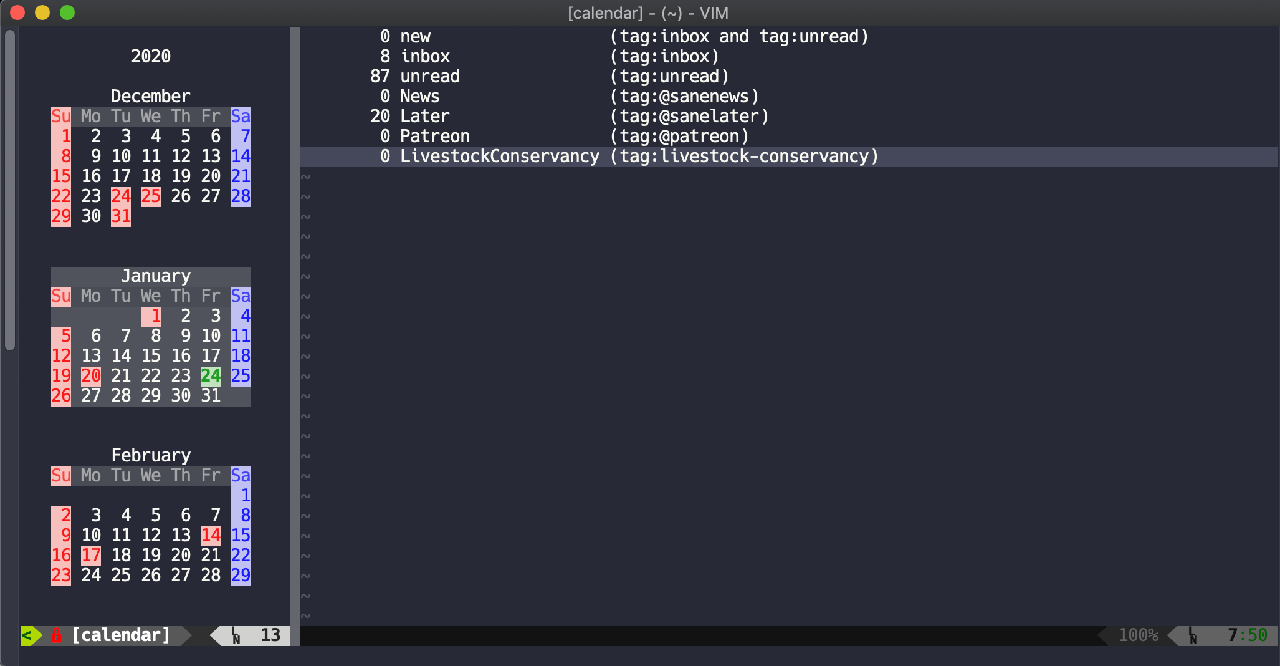The width and height of the screenshot is (1280, 666).
Task: Select today's highlighted date, January 24
Action: coord(211,376)
